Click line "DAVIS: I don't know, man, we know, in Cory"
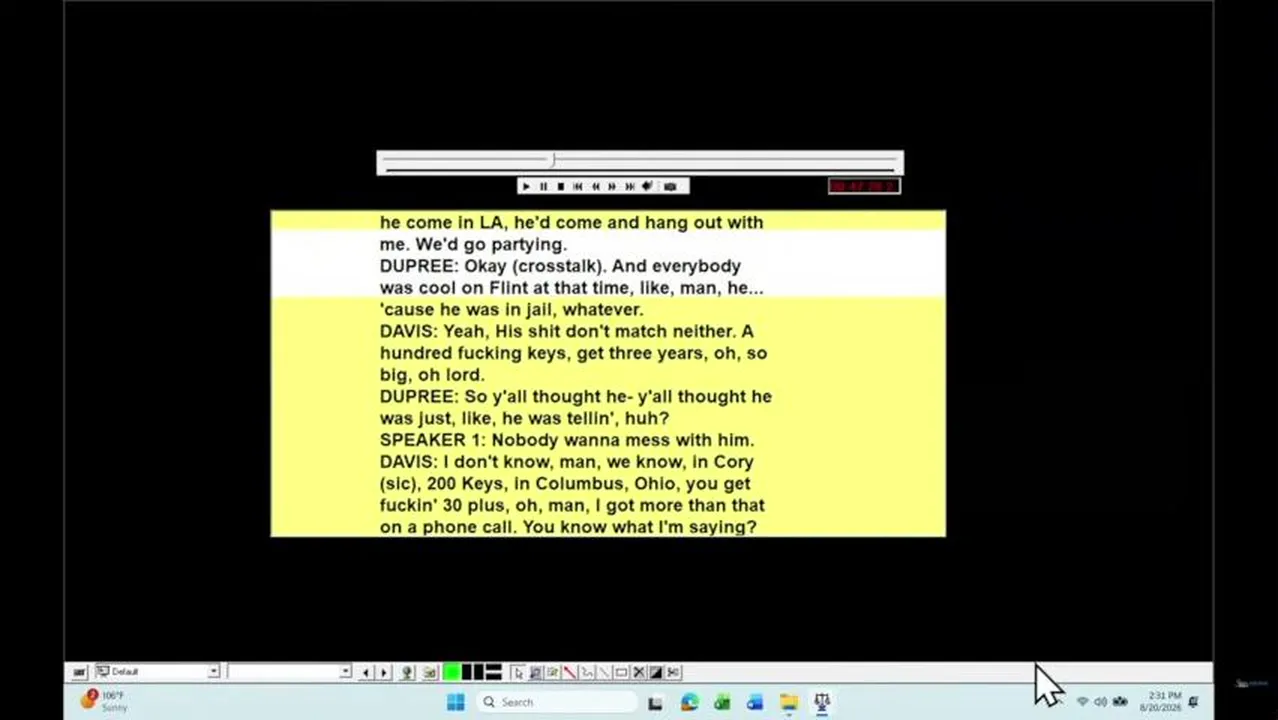This screenshot has width=1278, height=720. [567, 462]
